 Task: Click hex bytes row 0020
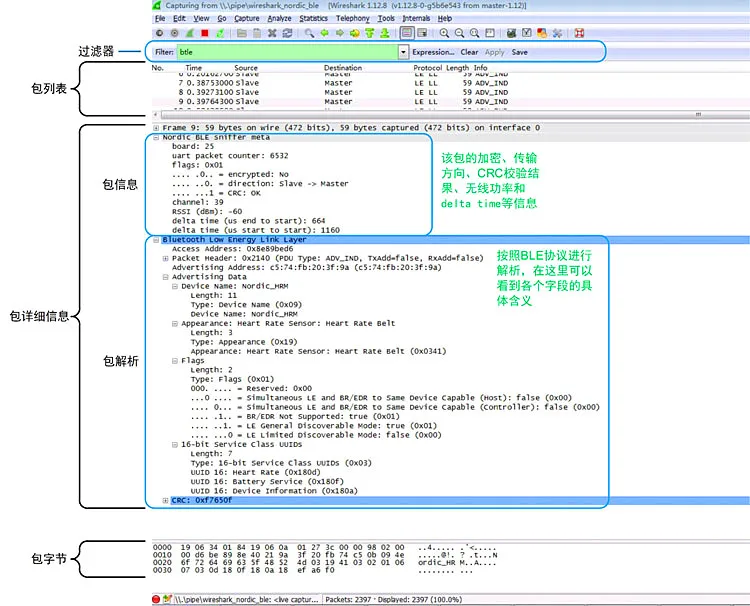click(x=325, y=562)
